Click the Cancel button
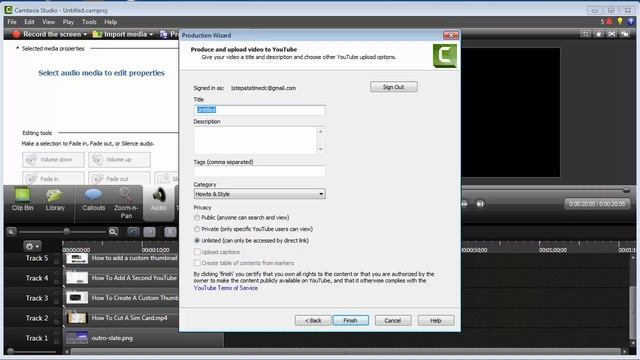640x360 pixels. (x=393, y=320)
